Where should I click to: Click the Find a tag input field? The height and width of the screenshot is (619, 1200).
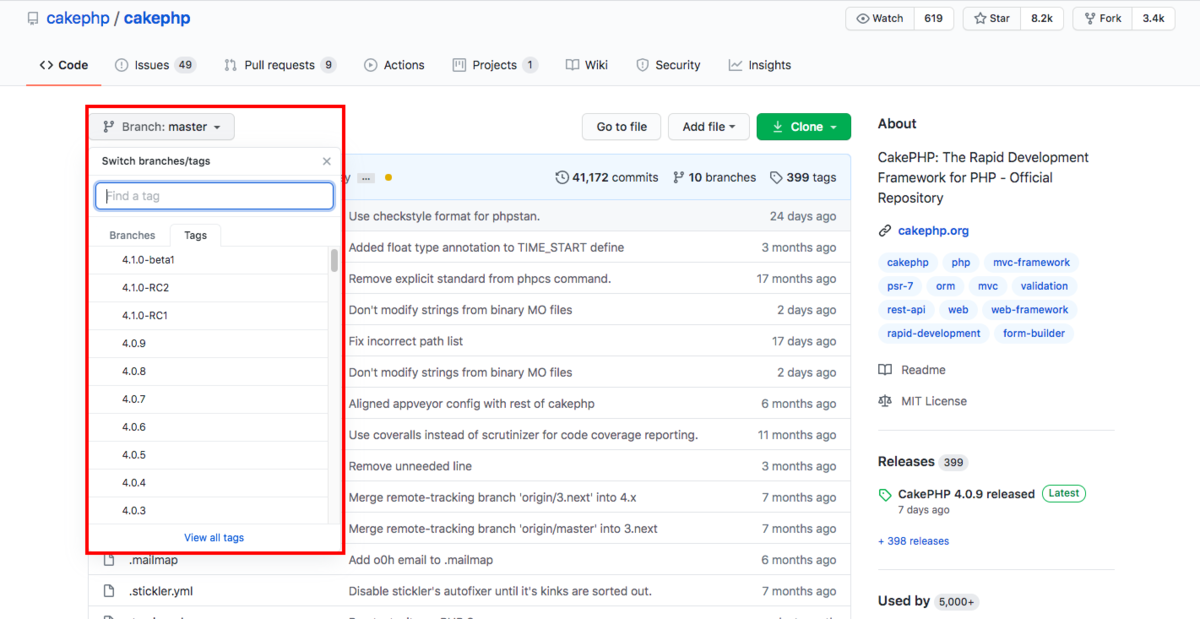tap(214, 196)
